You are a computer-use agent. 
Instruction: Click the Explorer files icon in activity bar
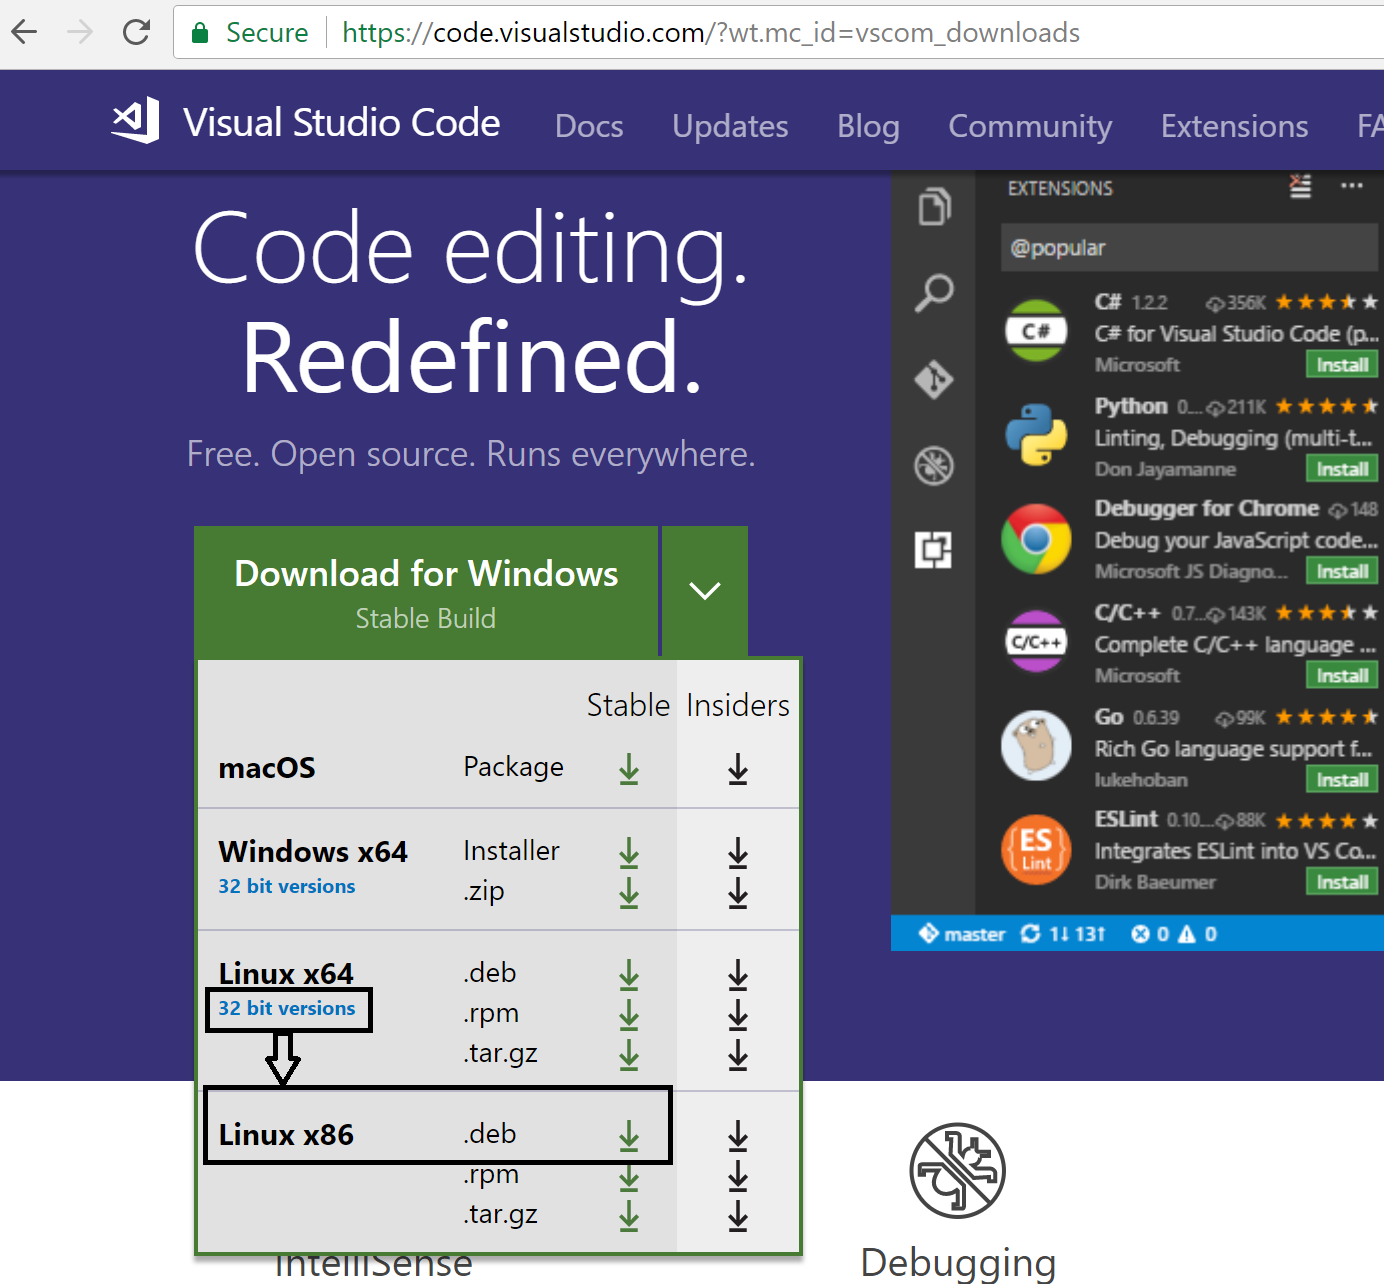coord(934,206)
